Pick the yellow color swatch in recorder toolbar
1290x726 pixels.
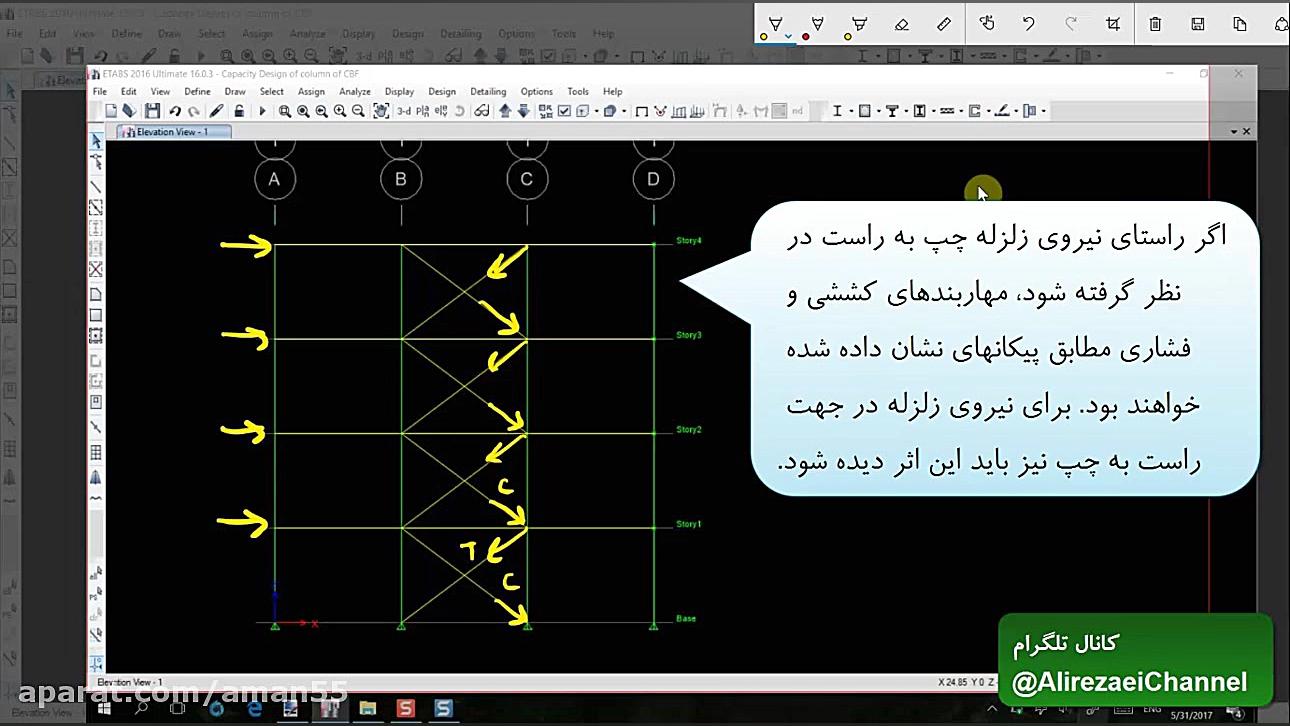tap(763, 37)
